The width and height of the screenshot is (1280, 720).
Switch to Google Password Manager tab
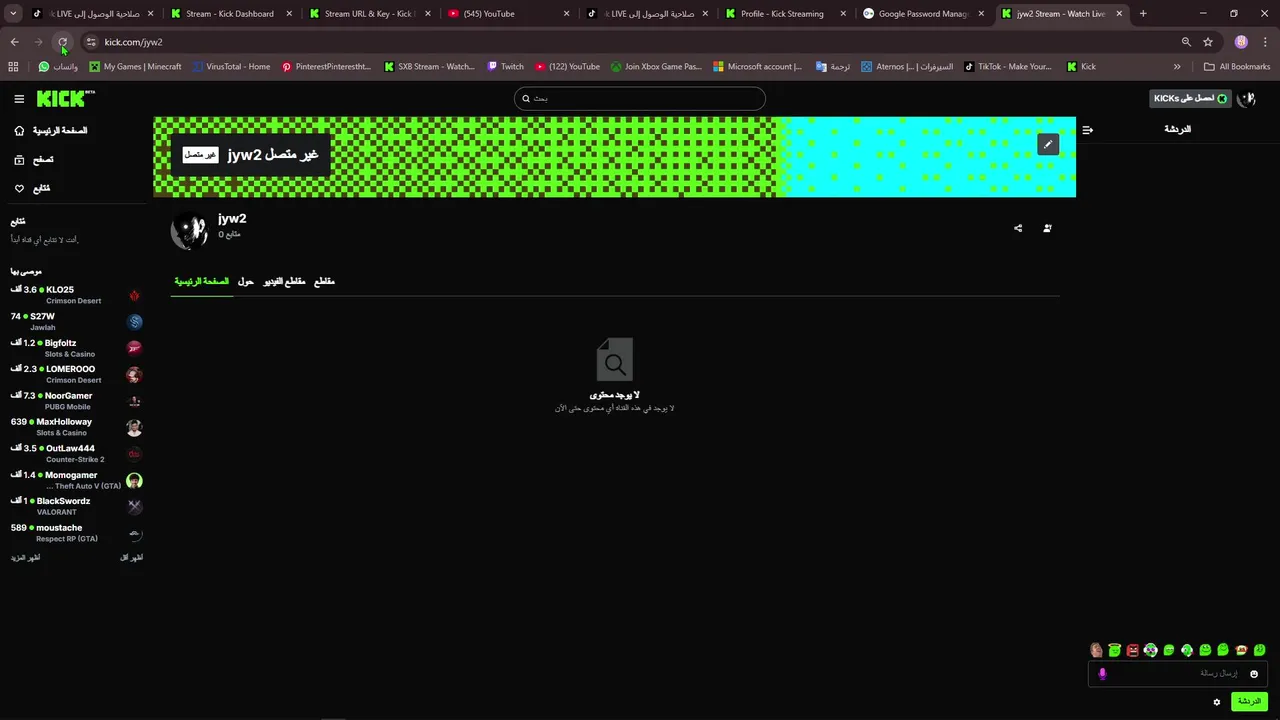click(923, 14)
